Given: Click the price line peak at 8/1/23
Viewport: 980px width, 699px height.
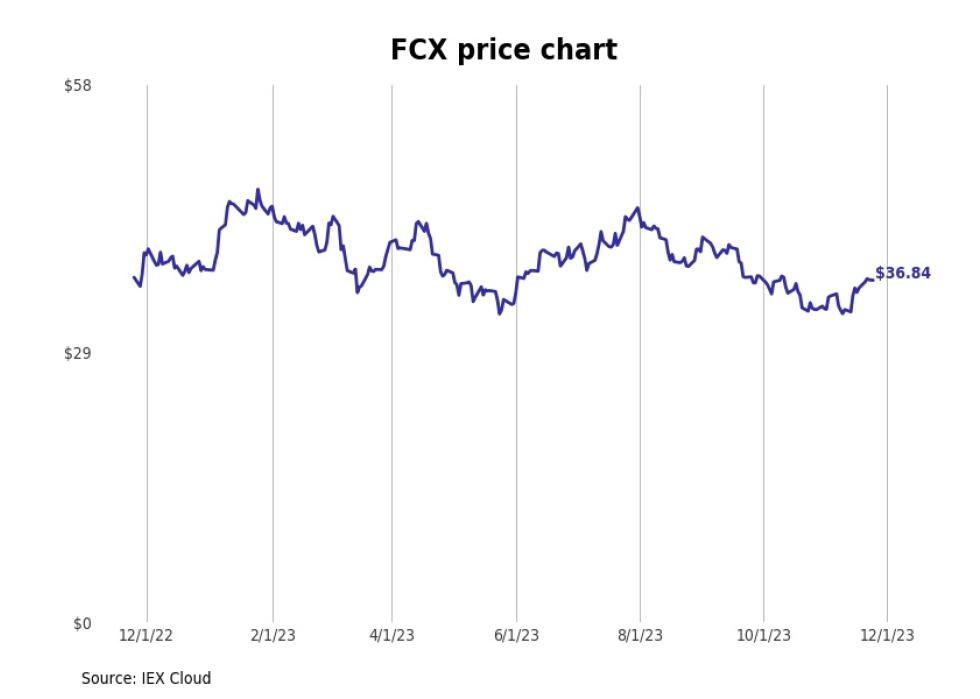Looking at the screenshot, I should [638, 208].
